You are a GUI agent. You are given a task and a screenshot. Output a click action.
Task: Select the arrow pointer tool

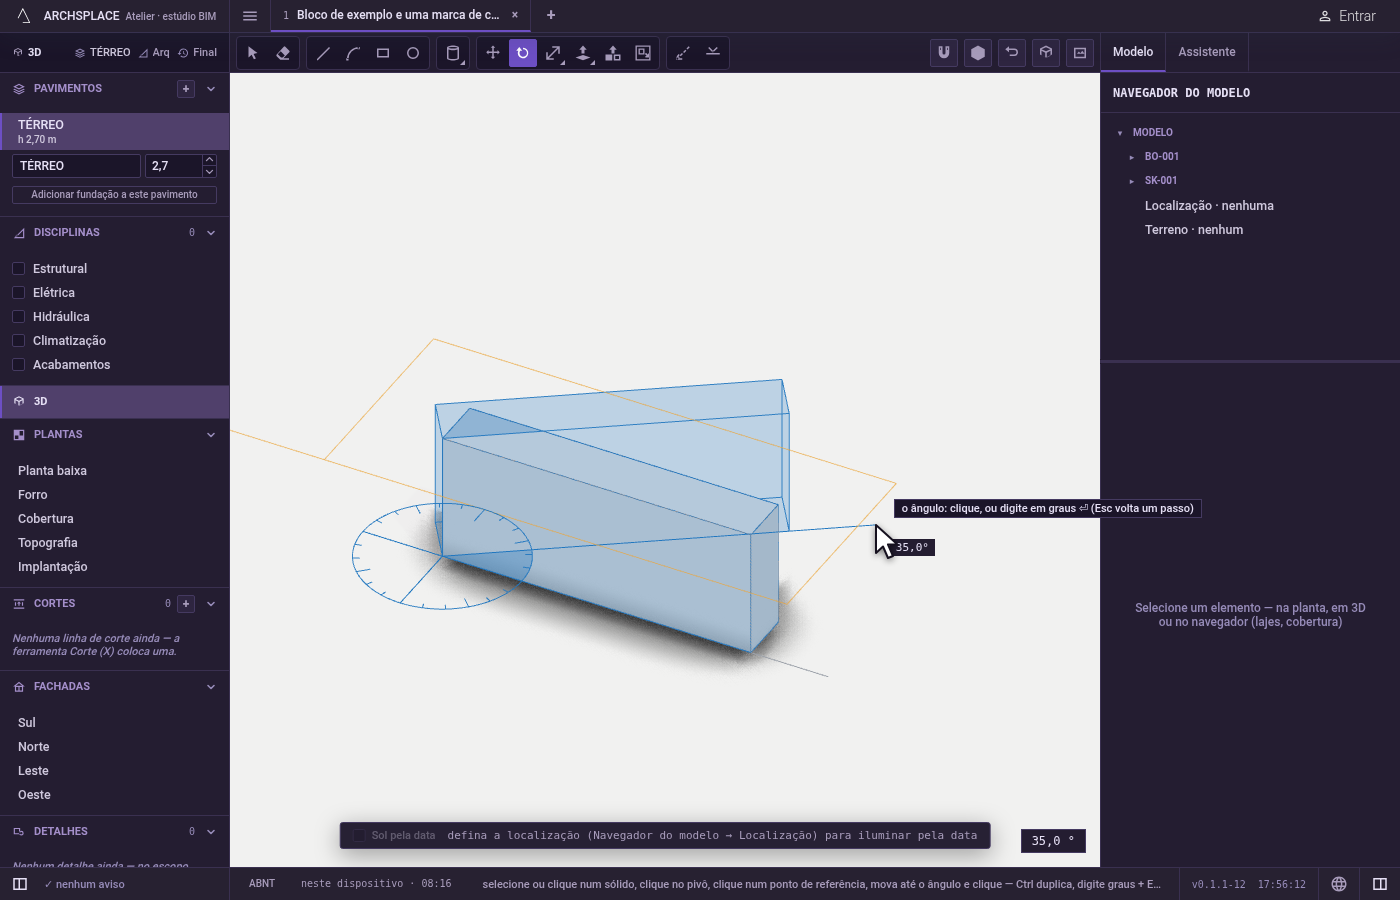pyautogui.click(x=253, y=53)
